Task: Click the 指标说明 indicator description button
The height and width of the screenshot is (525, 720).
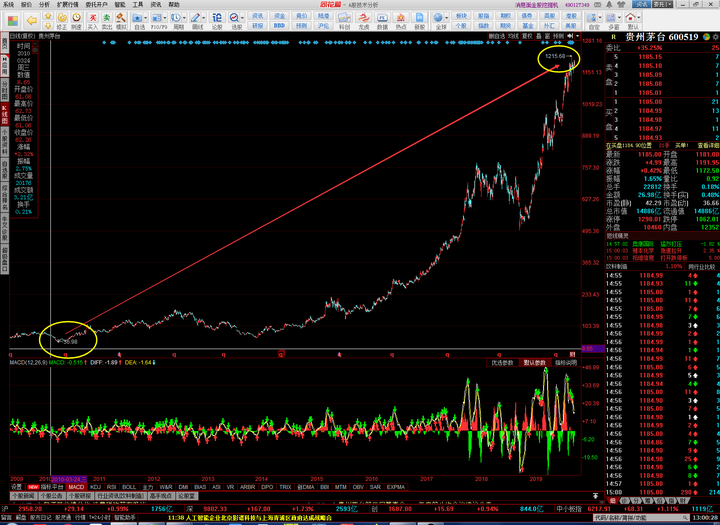Action: click(x=566, y=363)
